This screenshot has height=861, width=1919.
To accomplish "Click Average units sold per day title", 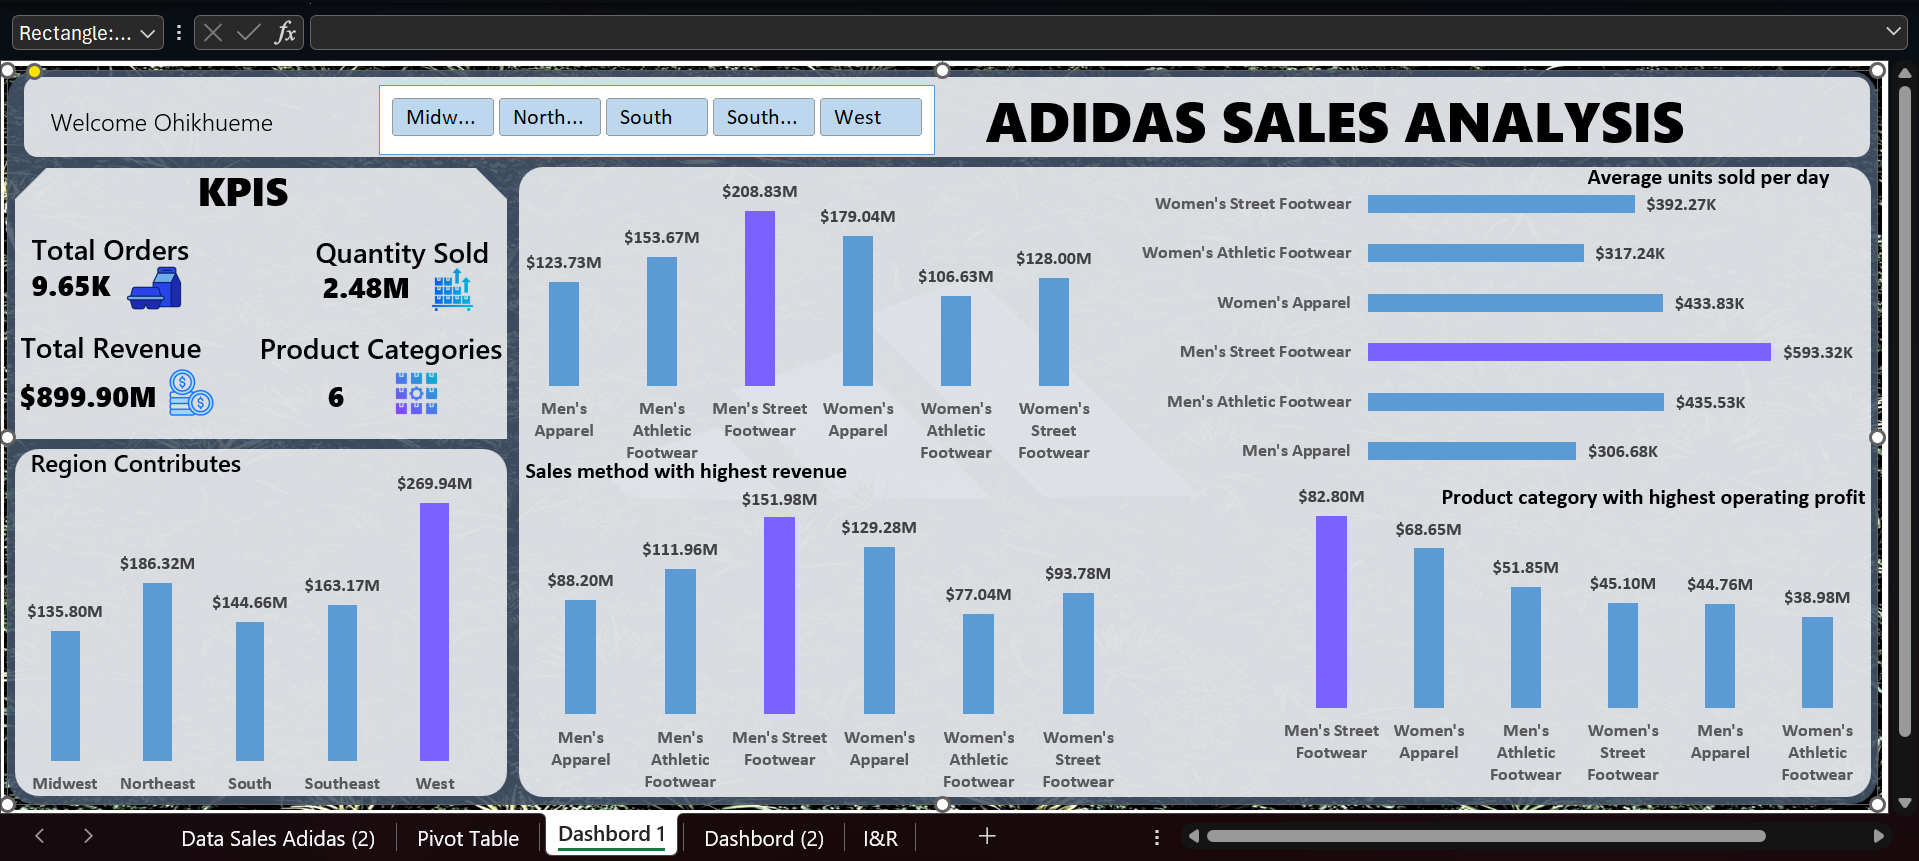I will coord(1708,177).
